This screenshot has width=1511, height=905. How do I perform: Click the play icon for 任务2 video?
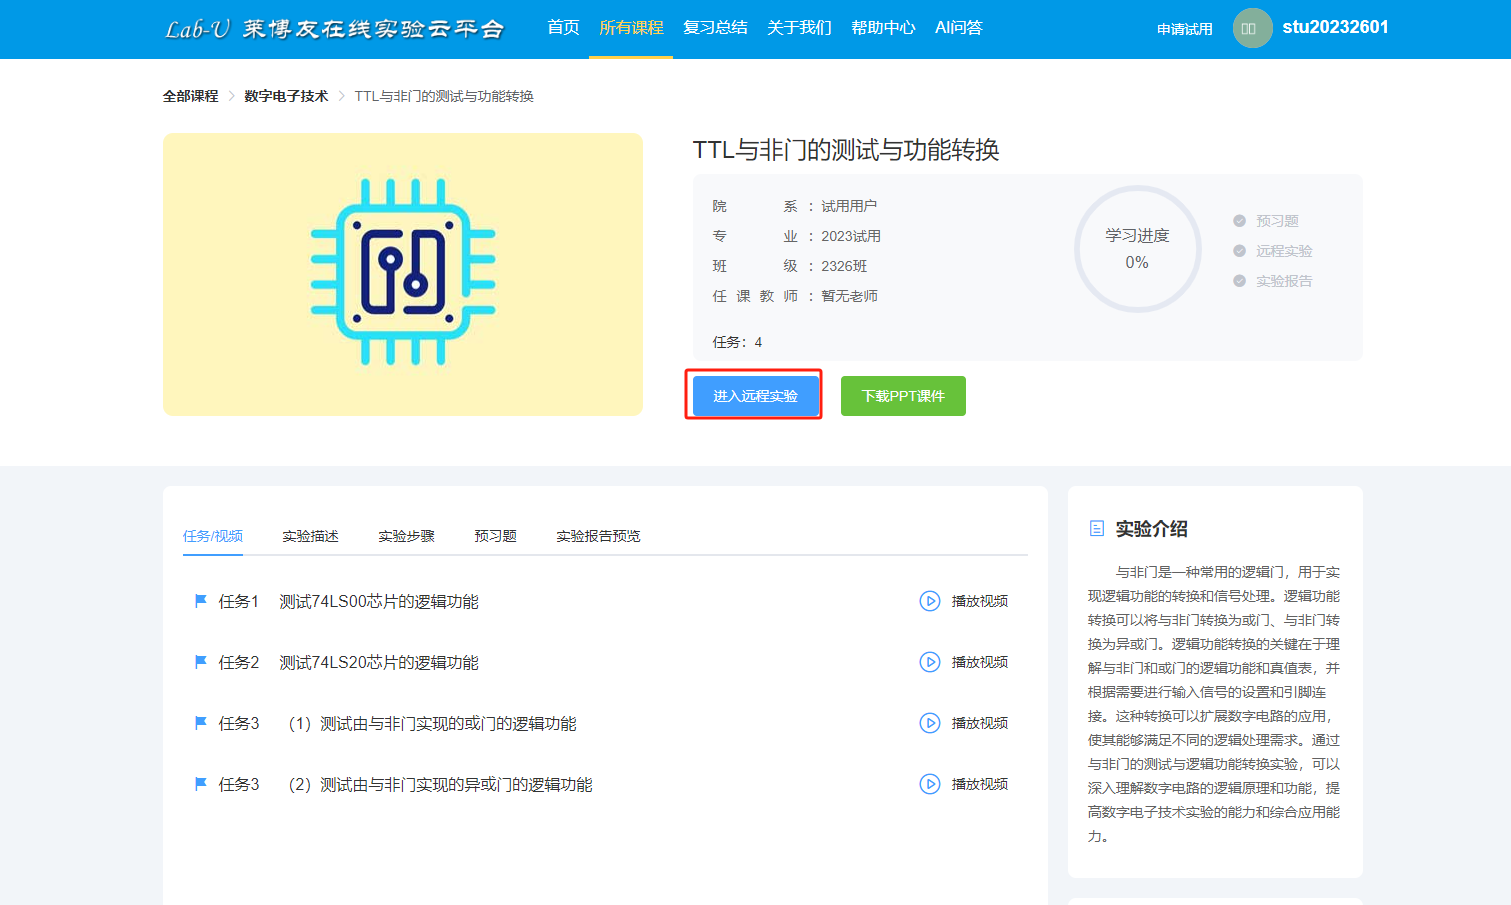pyautogui.click(x=929, y=662)
